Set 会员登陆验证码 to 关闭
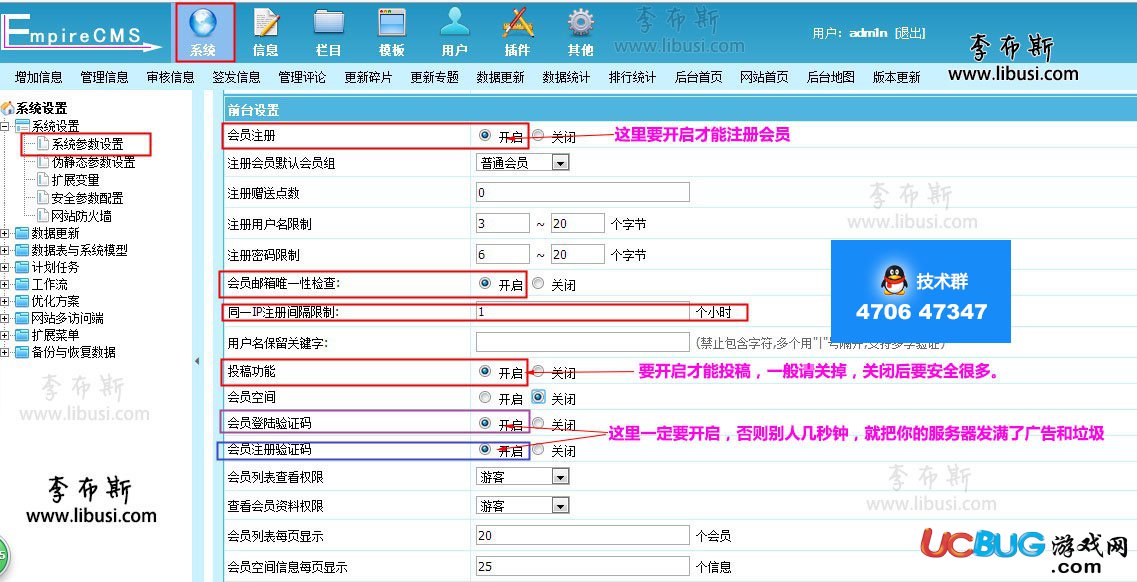Viewport: 1137px width, 582px height. click(537, 423)
